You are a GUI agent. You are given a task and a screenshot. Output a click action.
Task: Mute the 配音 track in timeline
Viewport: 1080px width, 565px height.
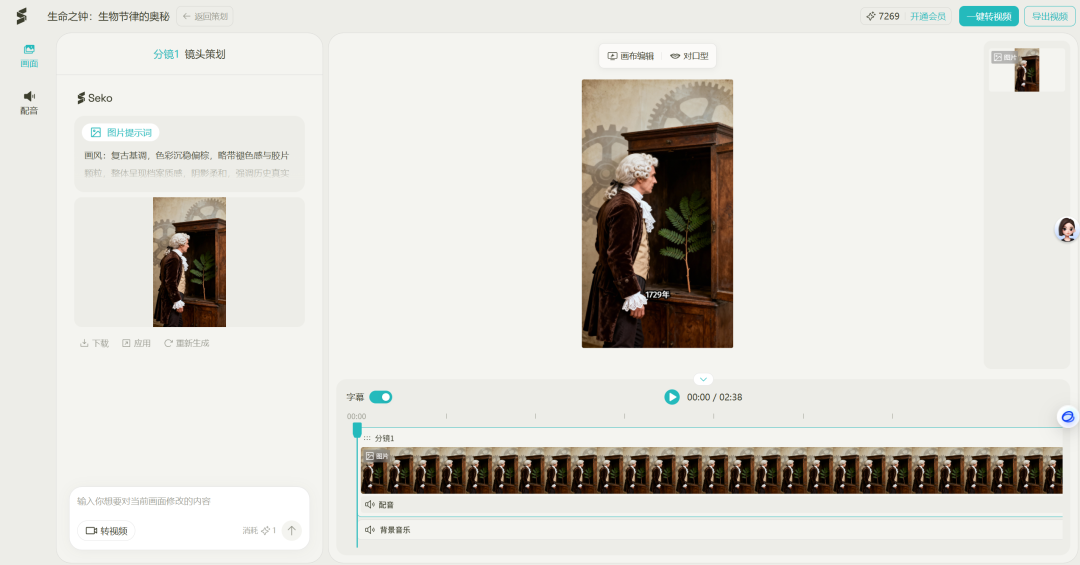[x=370, y=505]
